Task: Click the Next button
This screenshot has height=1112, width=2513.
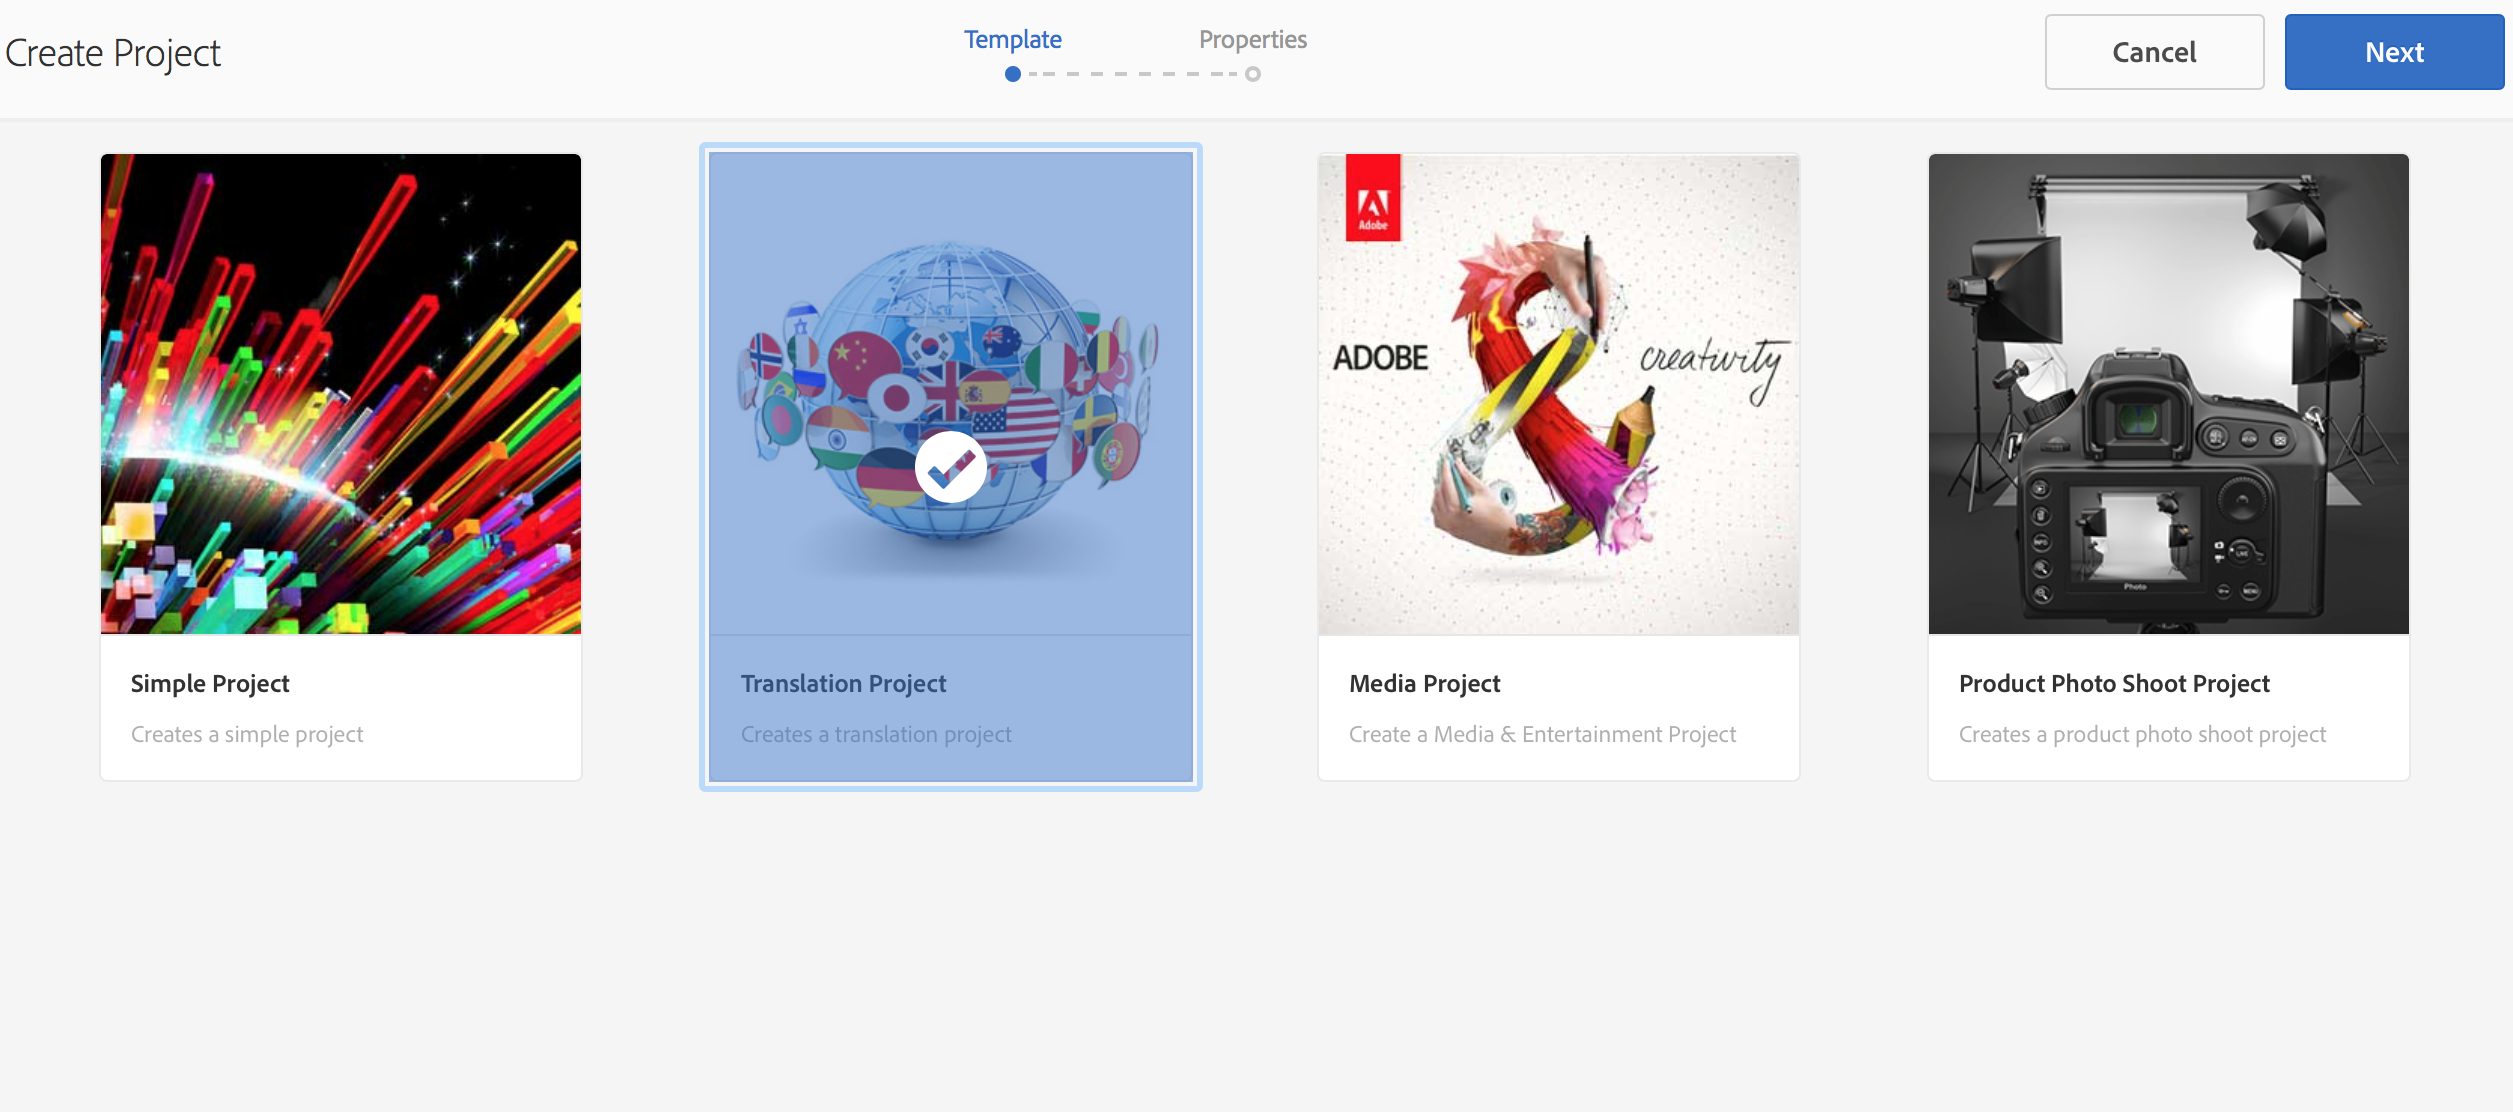Action: pos(2394,52)
